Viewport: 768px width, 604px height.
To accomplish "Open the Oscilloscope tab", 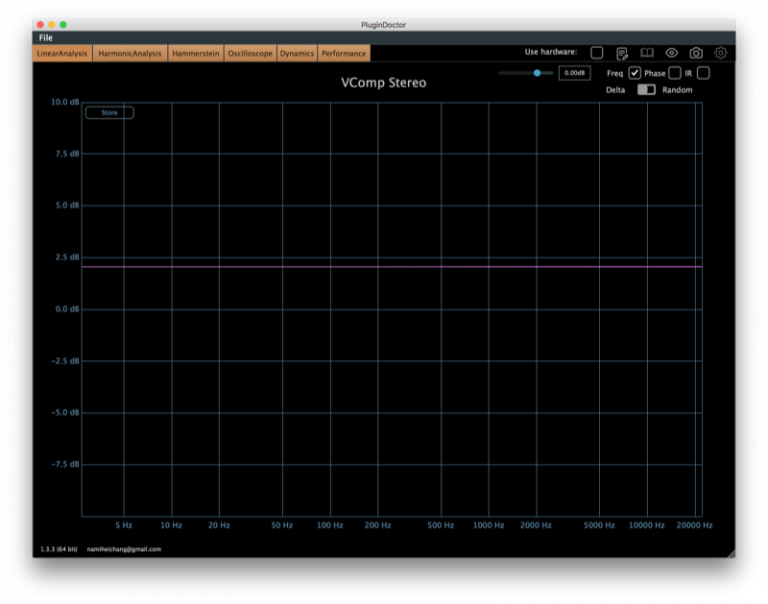I will [x=250, y=53].
